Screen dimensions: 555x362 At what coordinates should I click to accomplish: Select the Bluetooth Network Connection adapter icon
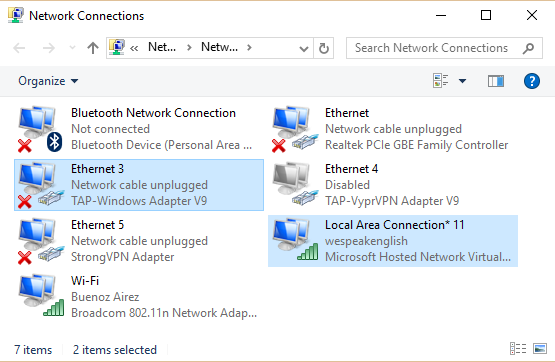point(40,129)
